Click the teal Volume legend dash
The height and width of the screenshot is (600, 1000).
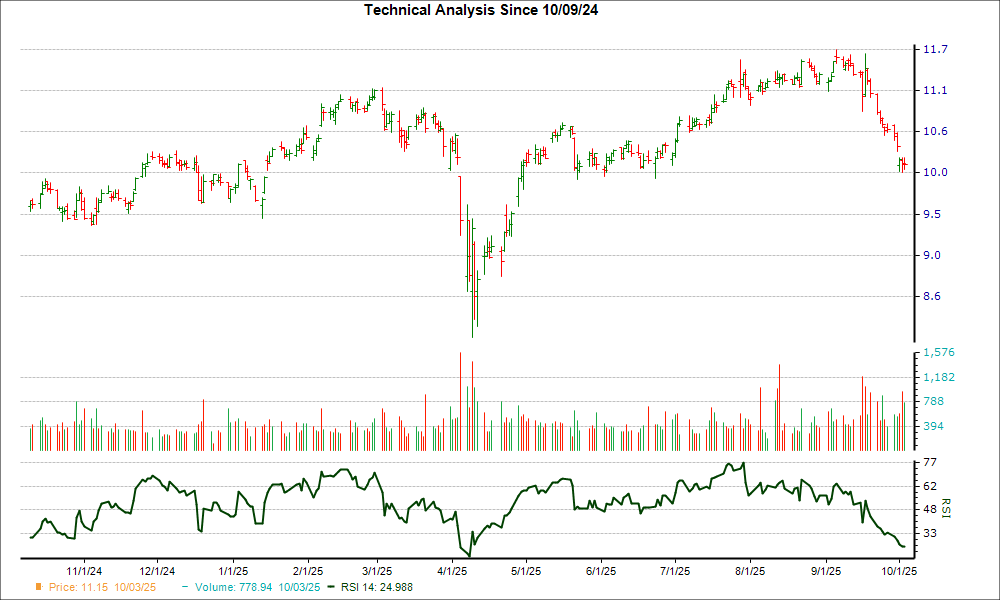click(x=186, y=587)
